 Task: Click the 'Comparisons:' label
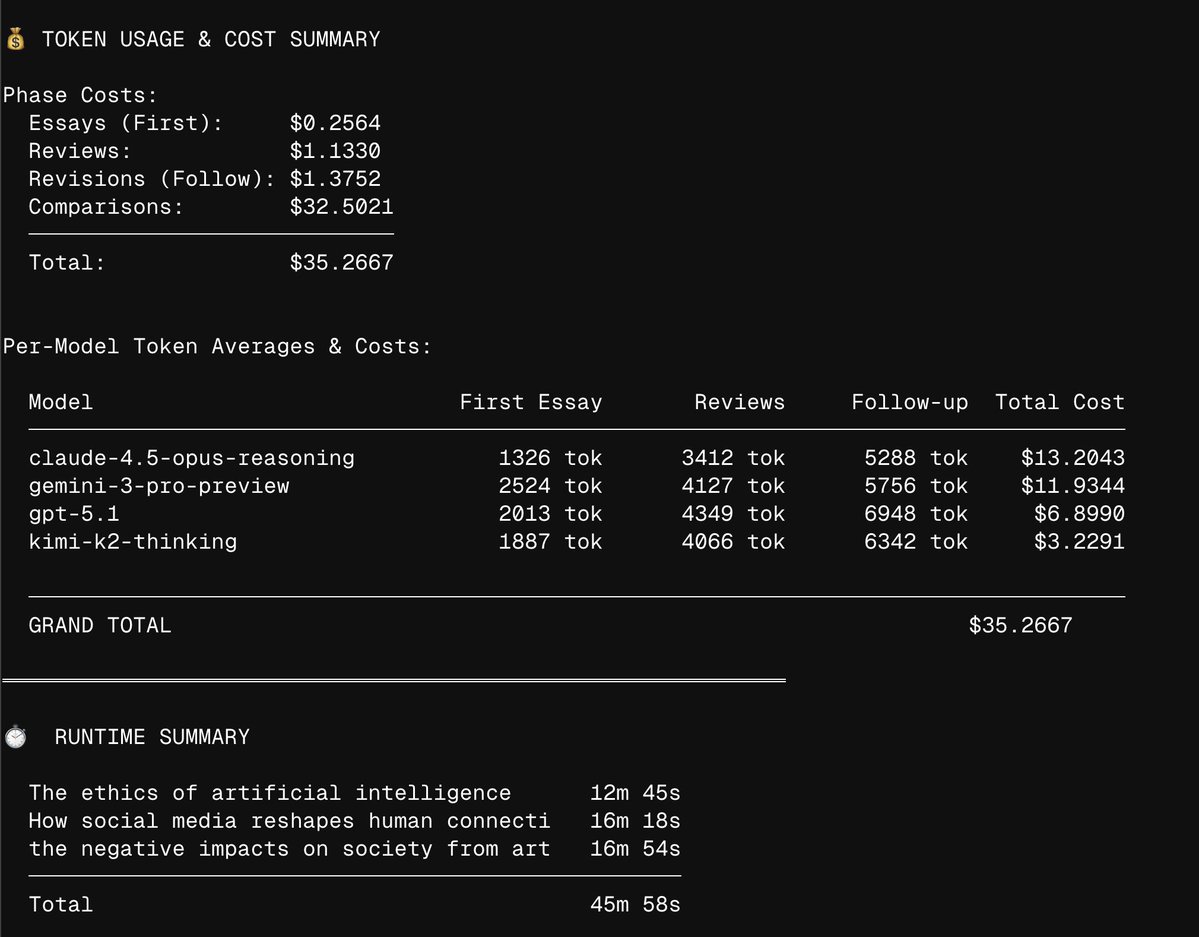click(x=106, y=207)
